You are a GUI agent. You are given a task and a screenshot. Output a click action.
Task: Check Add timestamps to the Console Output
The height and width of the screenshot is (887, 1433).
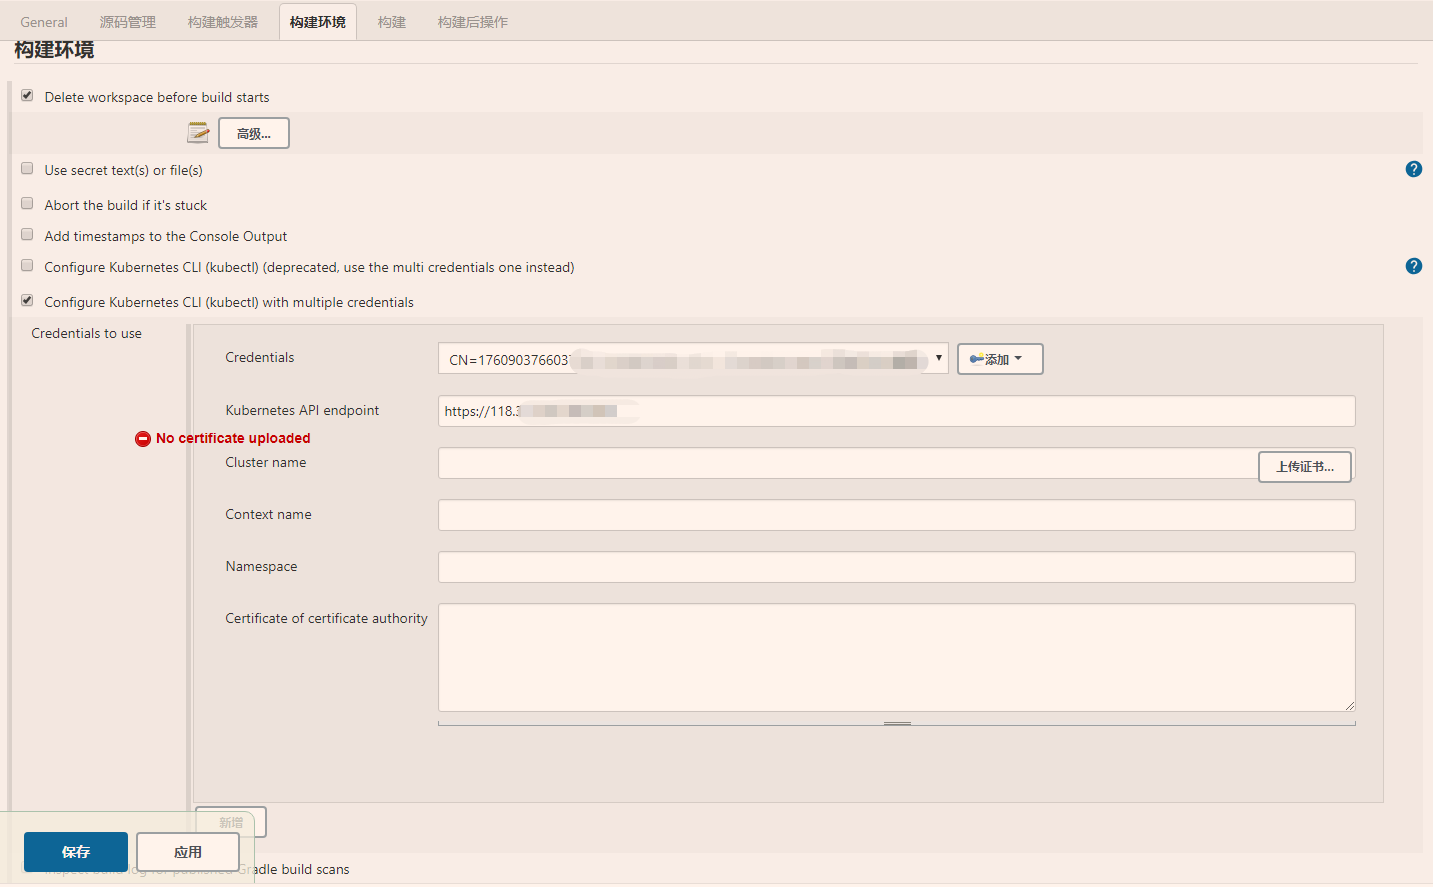[x=26, y=233]
